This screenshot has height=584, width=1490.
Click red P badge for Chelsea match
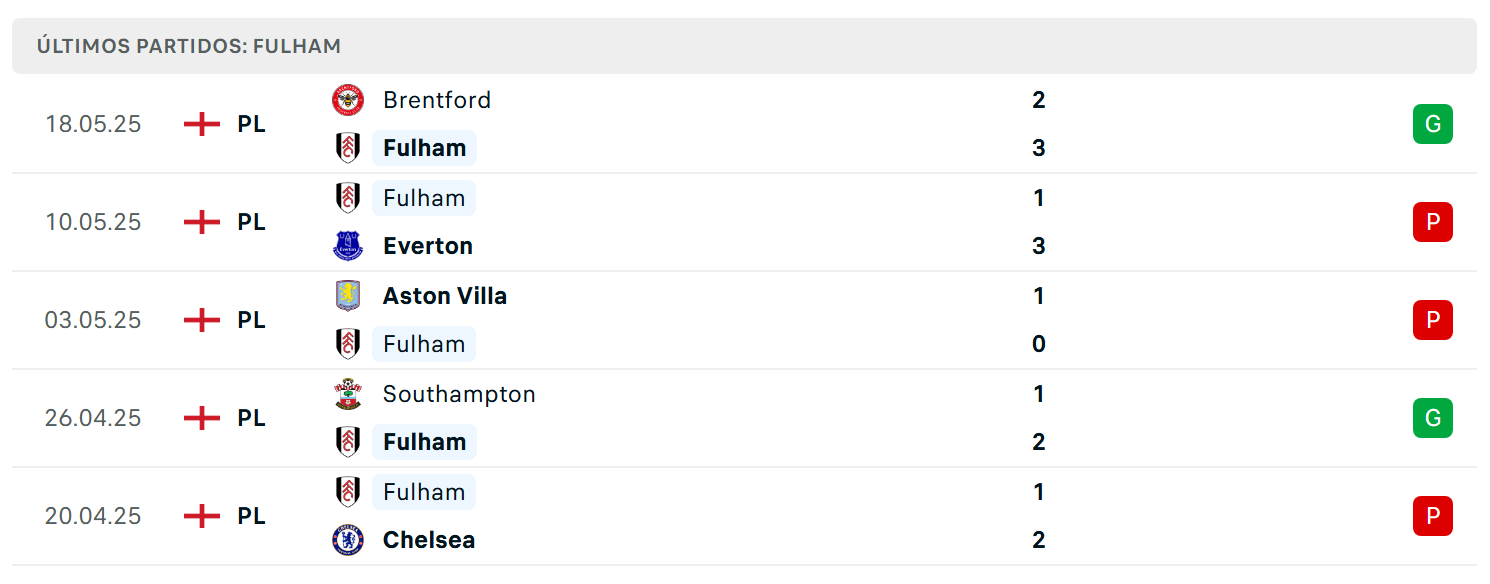[1433, 516]
